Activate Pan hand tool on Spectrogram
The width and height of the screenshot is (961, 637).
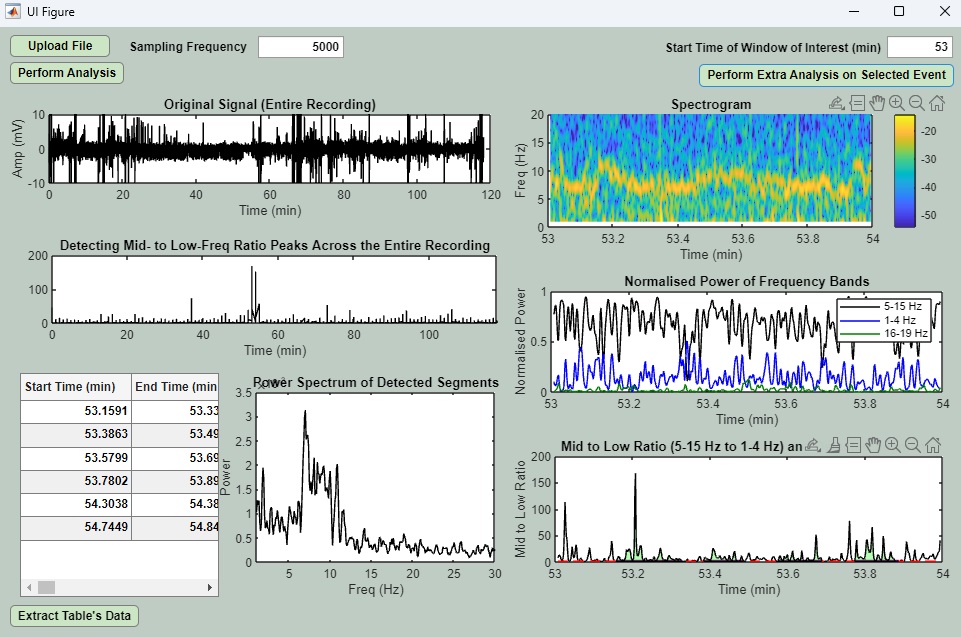point(877,103)
